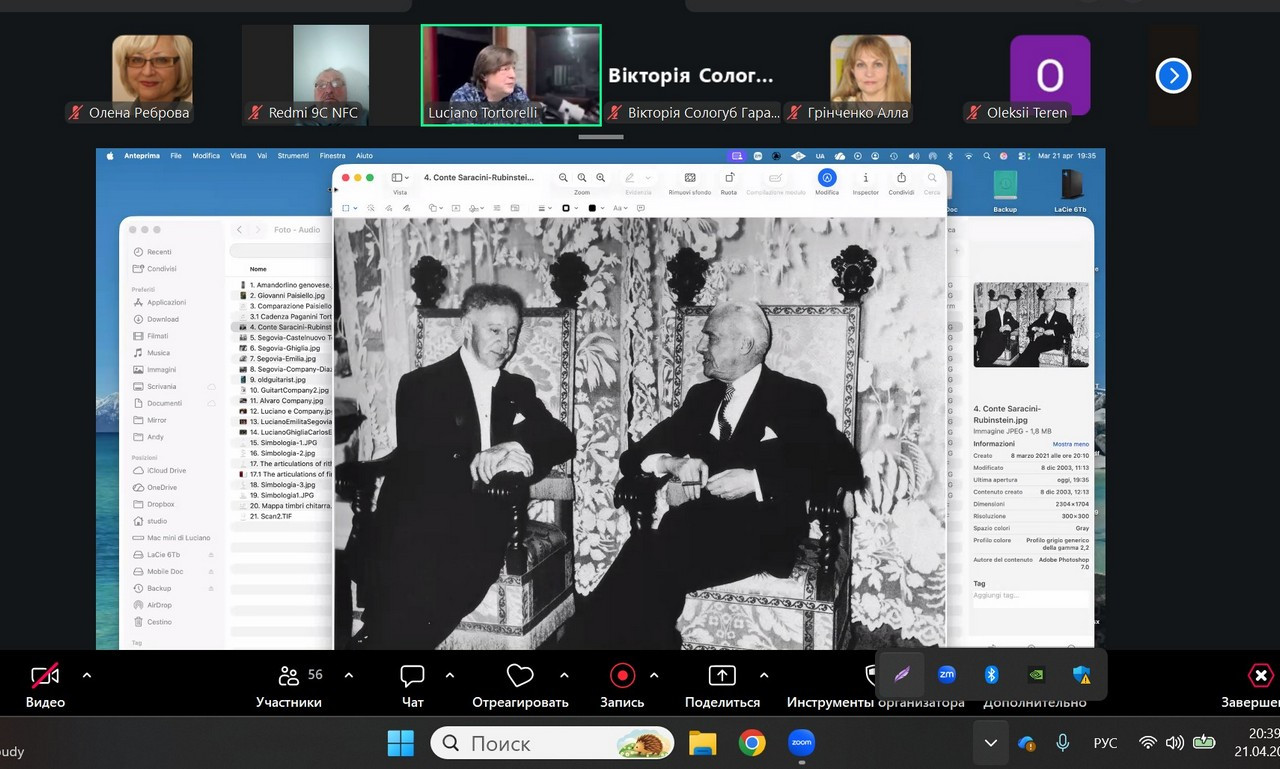Click the Zoom chat icon
The height and width of the screenshot is (769, 1280).
click(412, 676)
